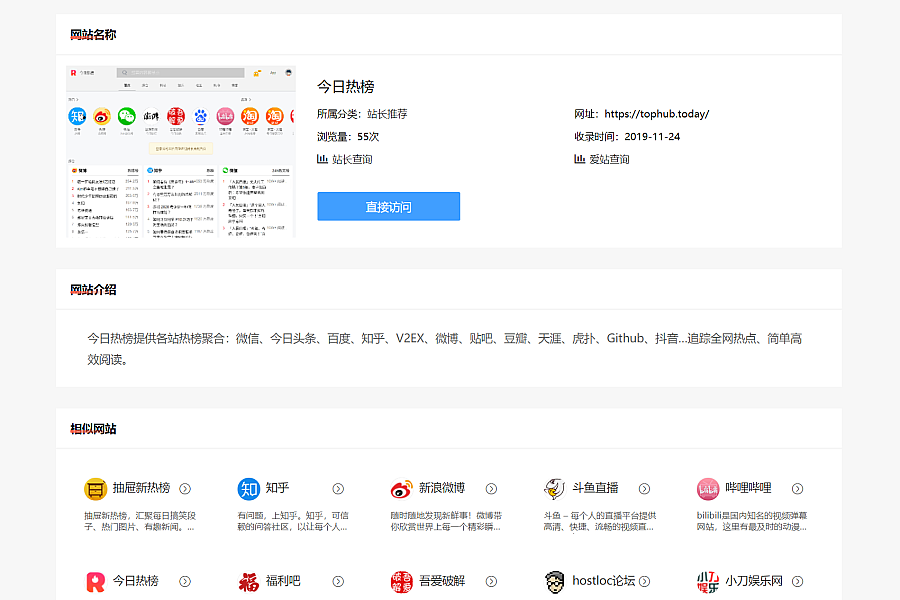Open the 抽屉新热榜 title link
The image size is (900, 600).
141,488
